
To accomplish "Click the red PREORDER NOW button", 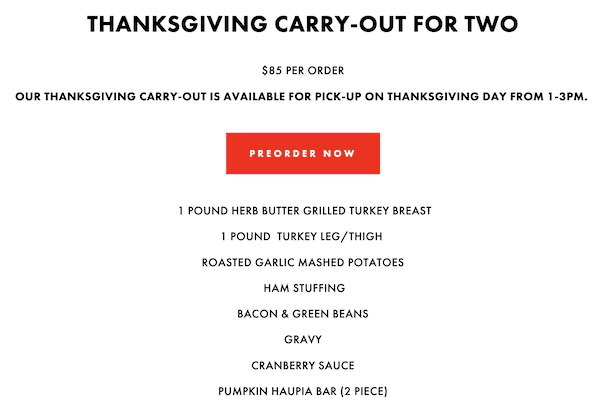I will point(303,153).
